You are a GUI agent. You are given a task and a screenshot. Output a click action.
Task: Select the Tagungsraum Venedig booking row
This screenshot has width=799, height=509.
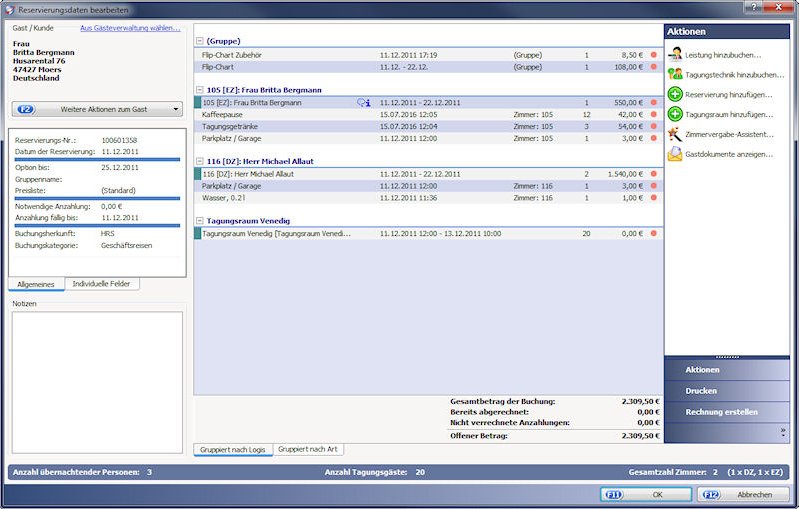[x=428, y=233]
